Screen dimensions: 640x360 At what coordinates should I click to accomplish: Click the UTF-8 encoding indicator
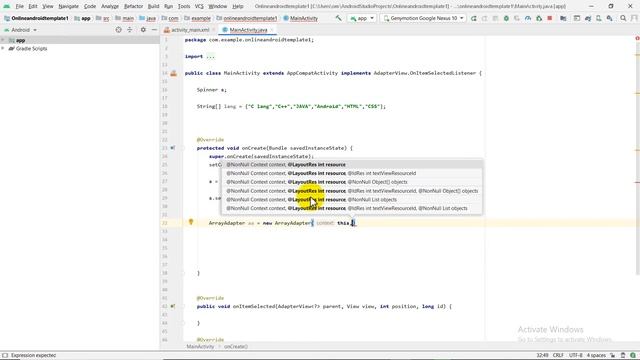576,355
